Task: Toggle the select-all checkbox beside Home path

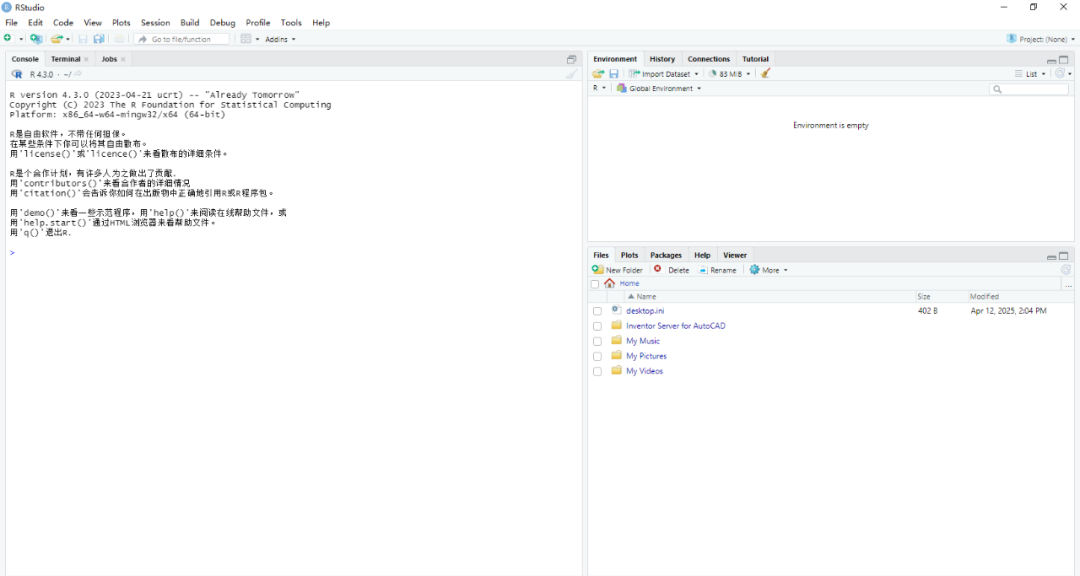Action: click(595, 284)
